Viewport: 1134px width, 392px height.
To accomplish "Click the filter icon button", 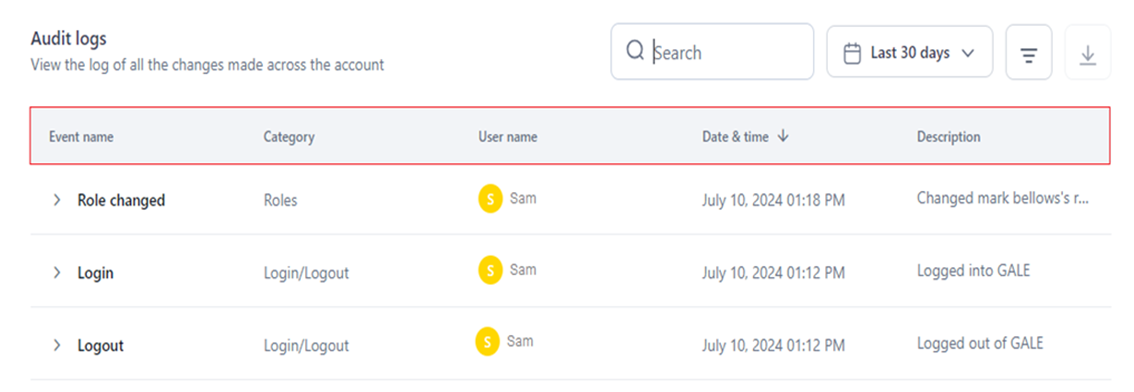I will click(x=1028, y=53).
